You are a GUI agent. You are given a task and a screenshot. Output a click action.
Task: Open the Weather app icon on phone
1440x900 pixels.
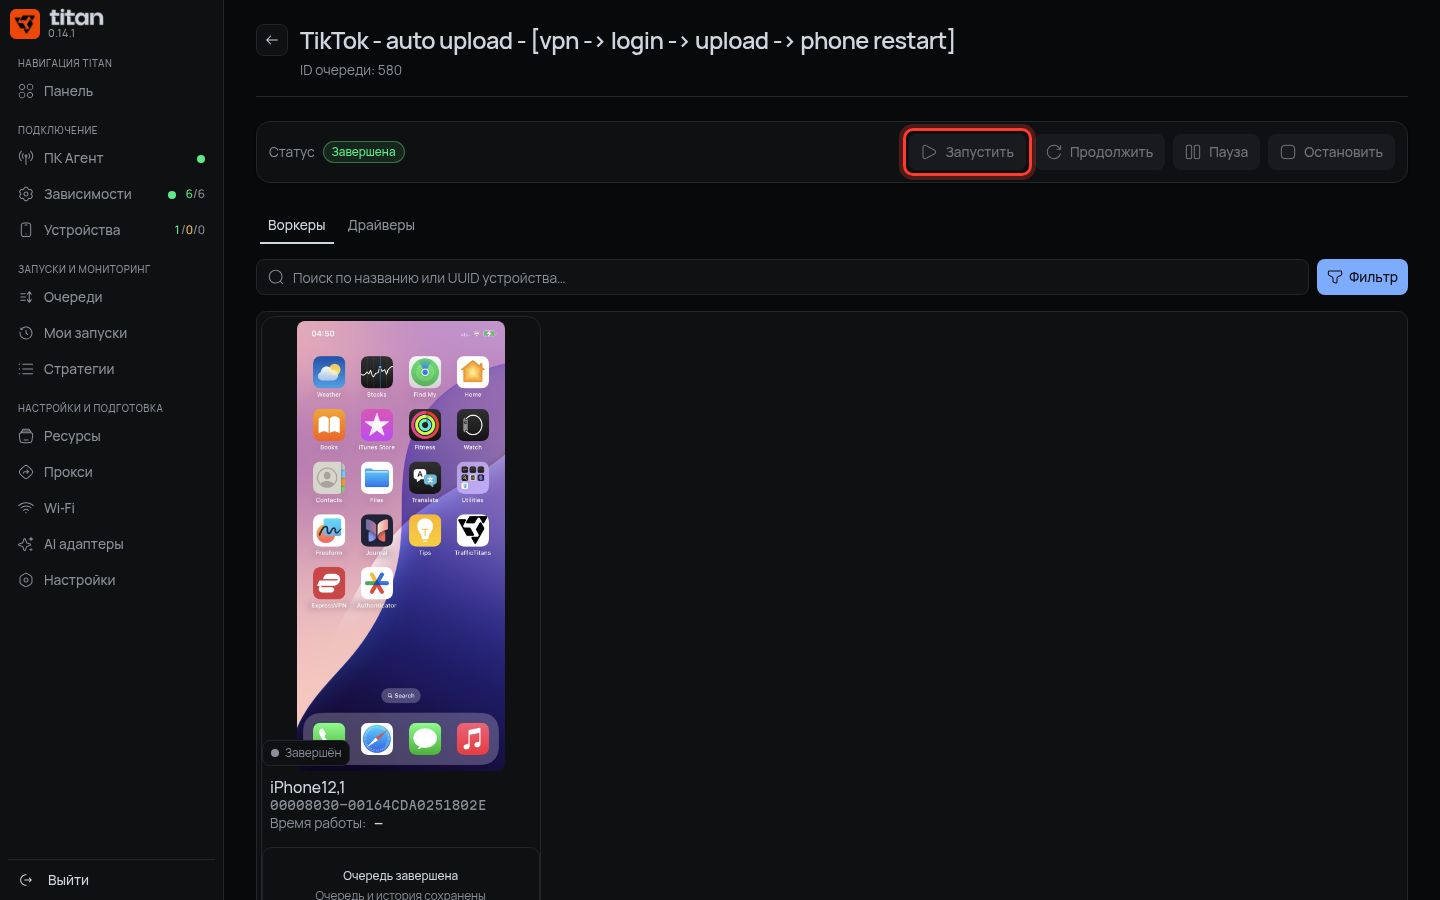[x=329, y=372]
